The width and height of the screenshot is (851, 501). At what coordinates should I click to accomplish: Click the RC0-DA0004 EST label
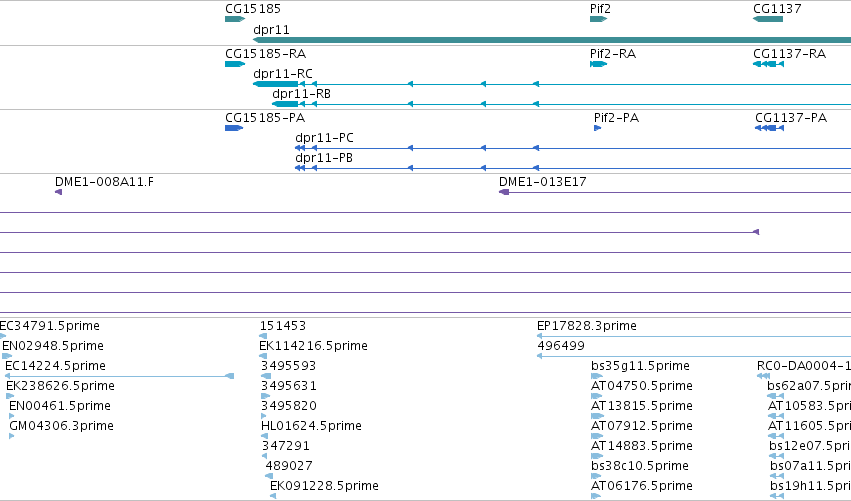[804, 366]
